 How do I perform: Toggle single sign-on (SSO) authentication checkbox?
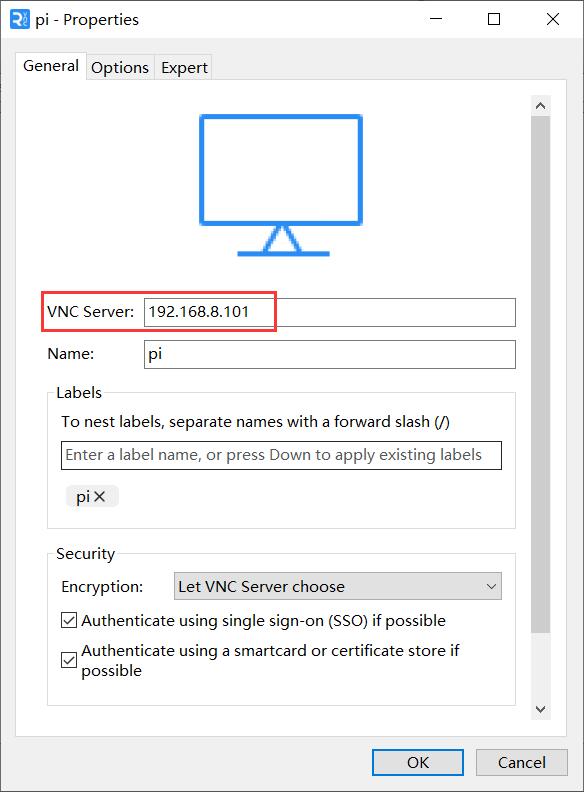click(x=69, y=620)
